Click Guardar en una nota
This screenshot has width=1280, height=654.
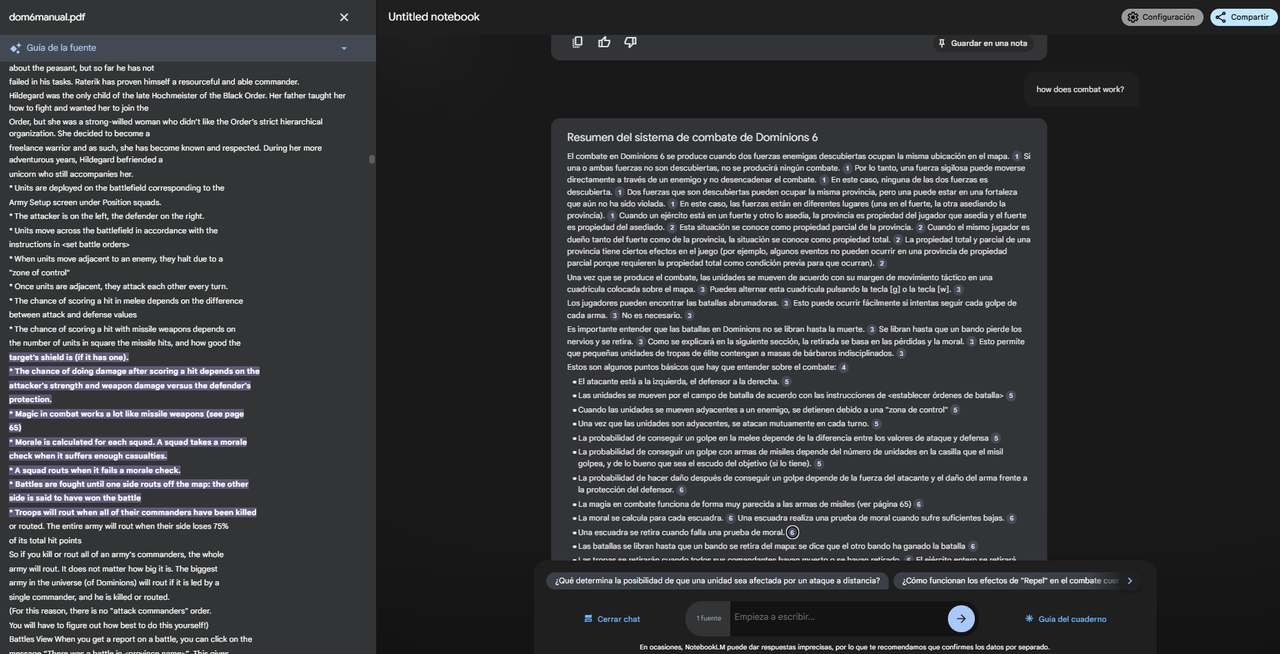(x=982, y=43)
